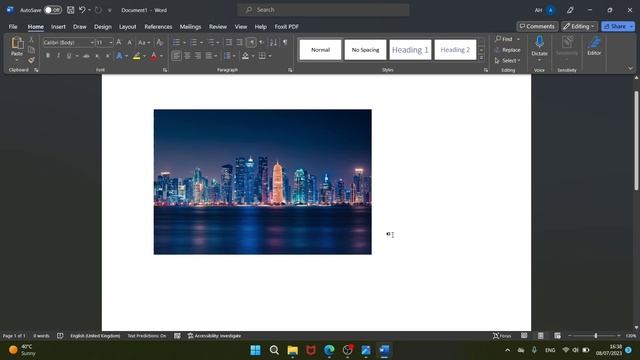Toggle Italic formatting
Screen dimensions: 640x360
pos(58,56)
